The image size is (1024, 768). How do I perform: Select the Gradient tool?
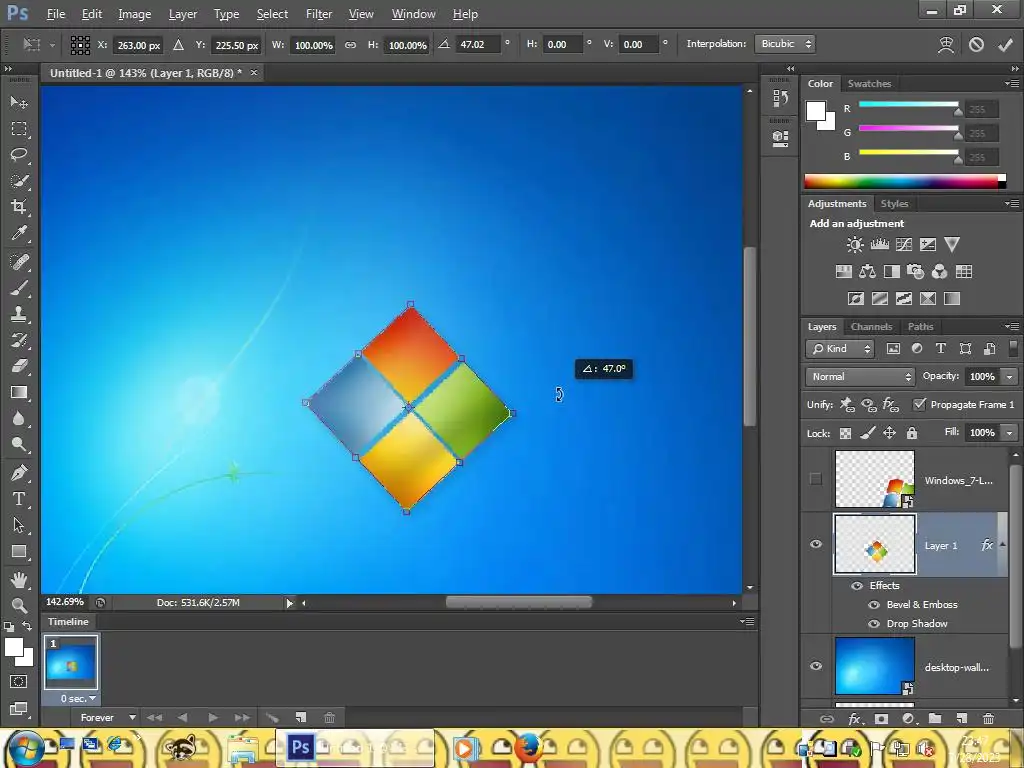click(x=19, y=392)
